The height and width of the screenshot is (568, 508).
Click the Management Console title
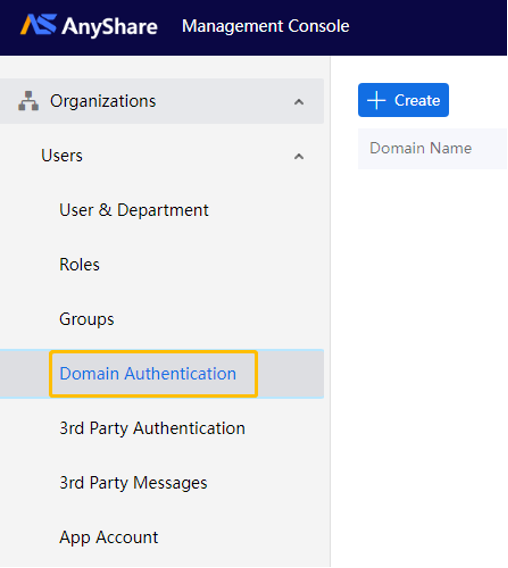pos(266,26)
